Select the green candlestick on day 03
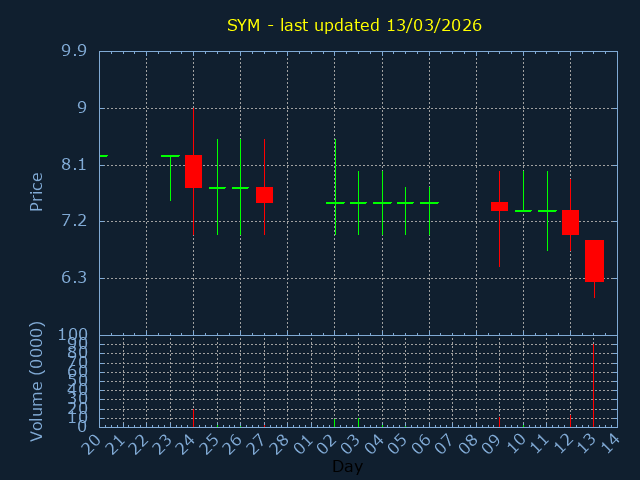640x480 pixels. 358,202
